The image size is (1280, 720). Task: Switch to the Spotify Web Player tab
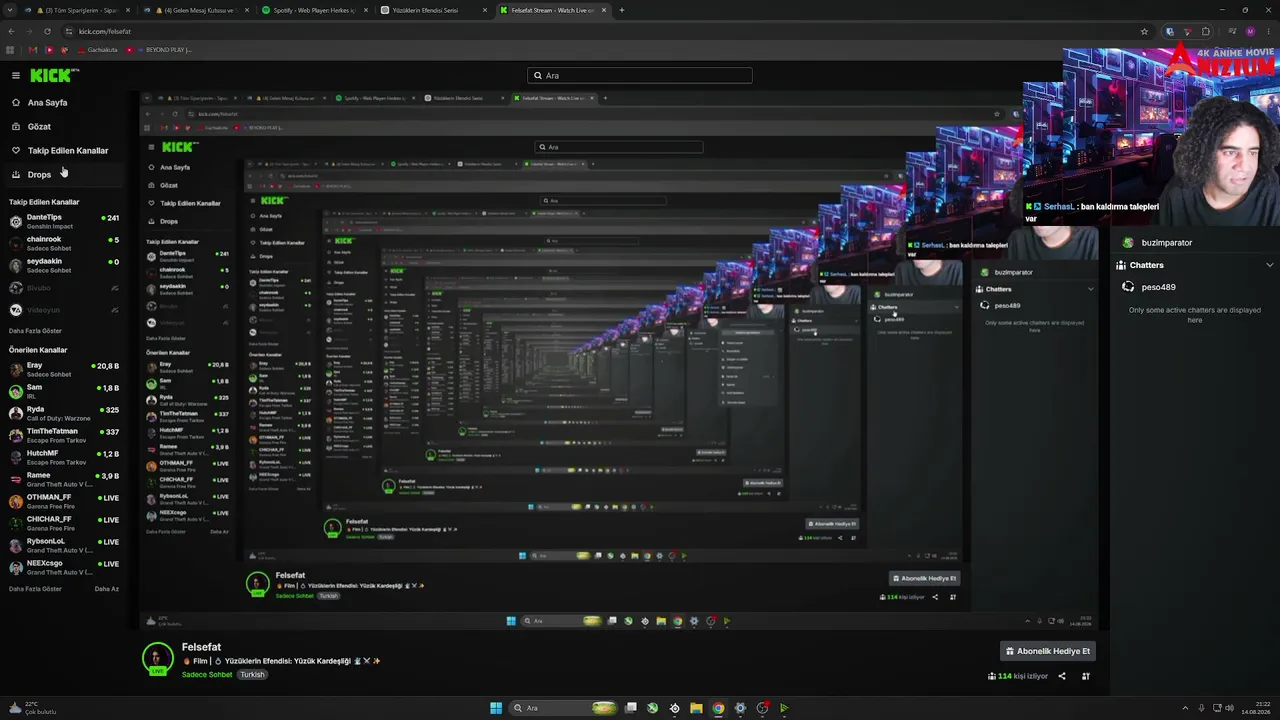point(314,10)
